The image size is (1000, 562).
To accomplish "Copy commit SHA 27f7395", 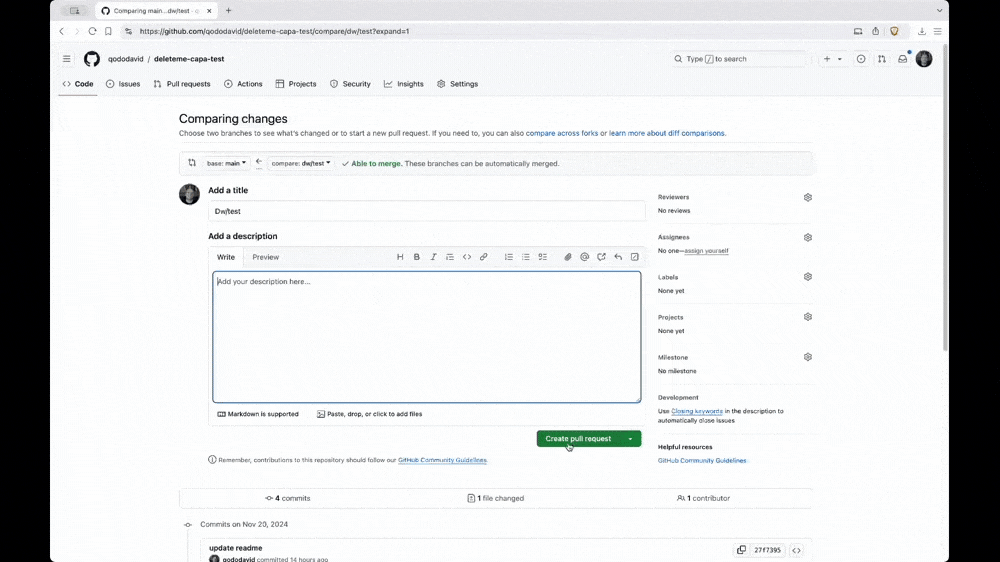I will 741,550.
